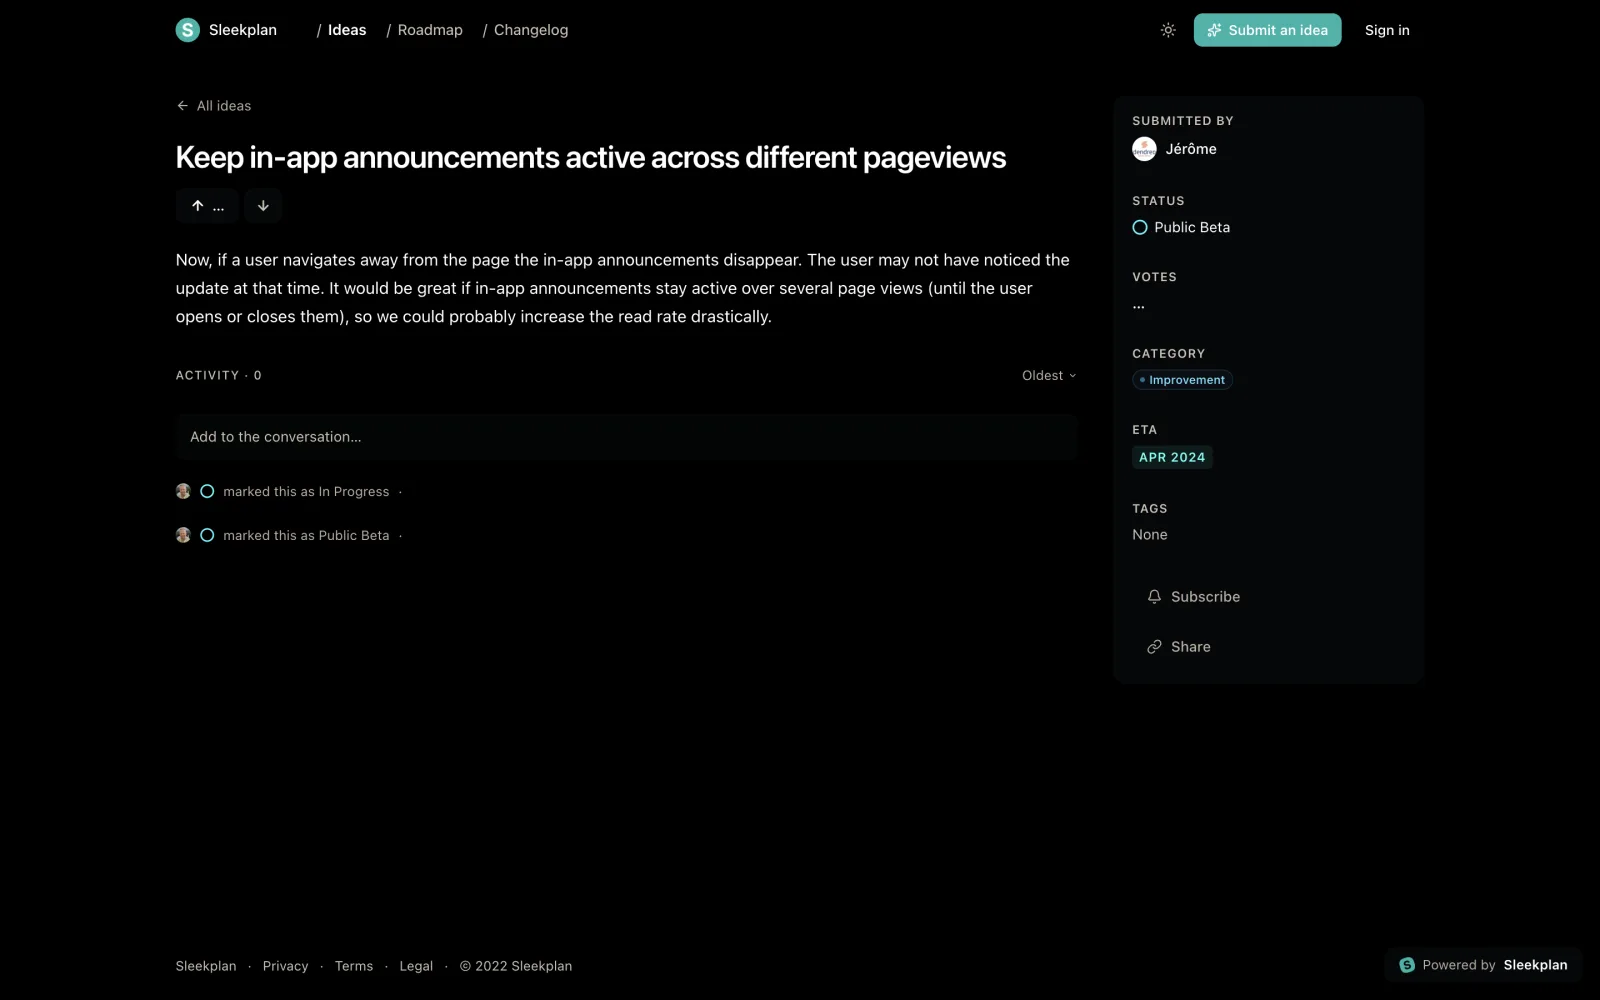Open the Changelog navigation tab
This screenshot has width=1600, height=1000.
[531, 30]
